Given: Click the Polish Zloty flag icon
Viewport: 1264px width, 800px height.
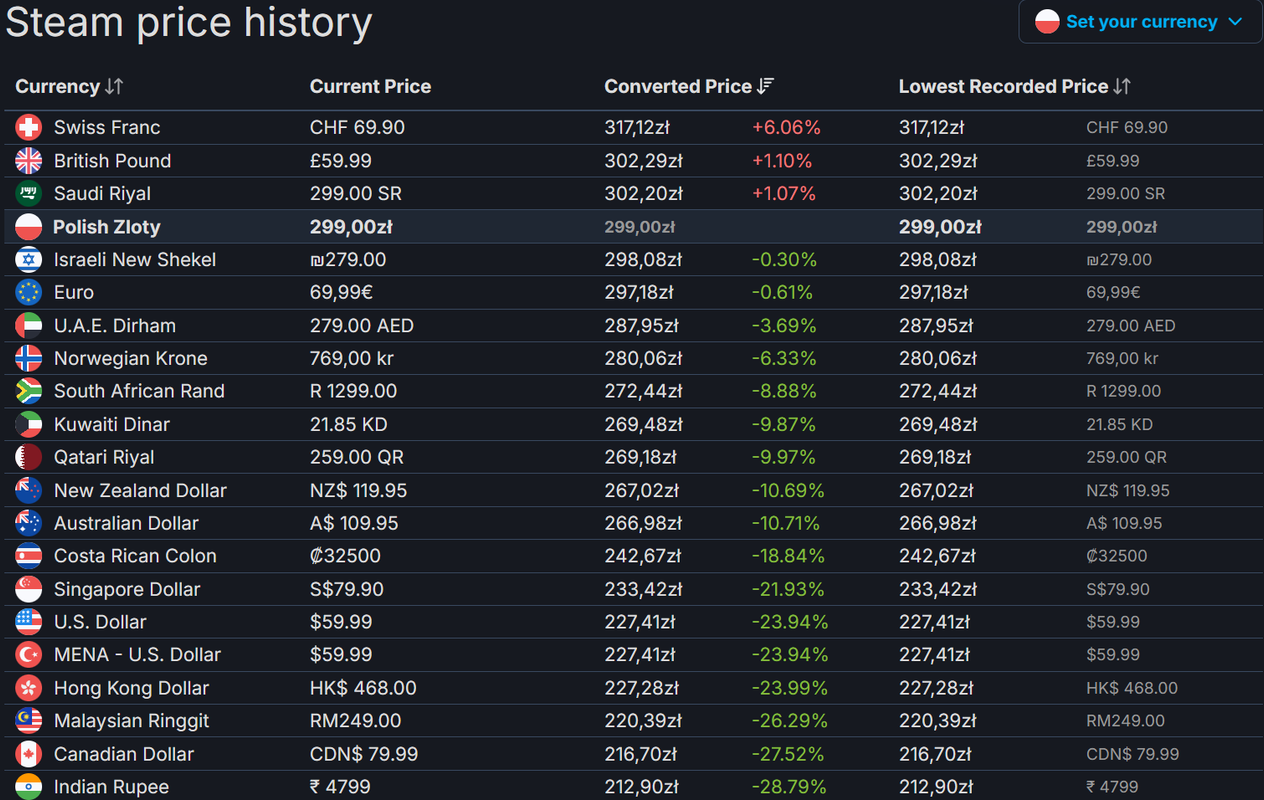Looking at the screenshot, I should (29, 227).
